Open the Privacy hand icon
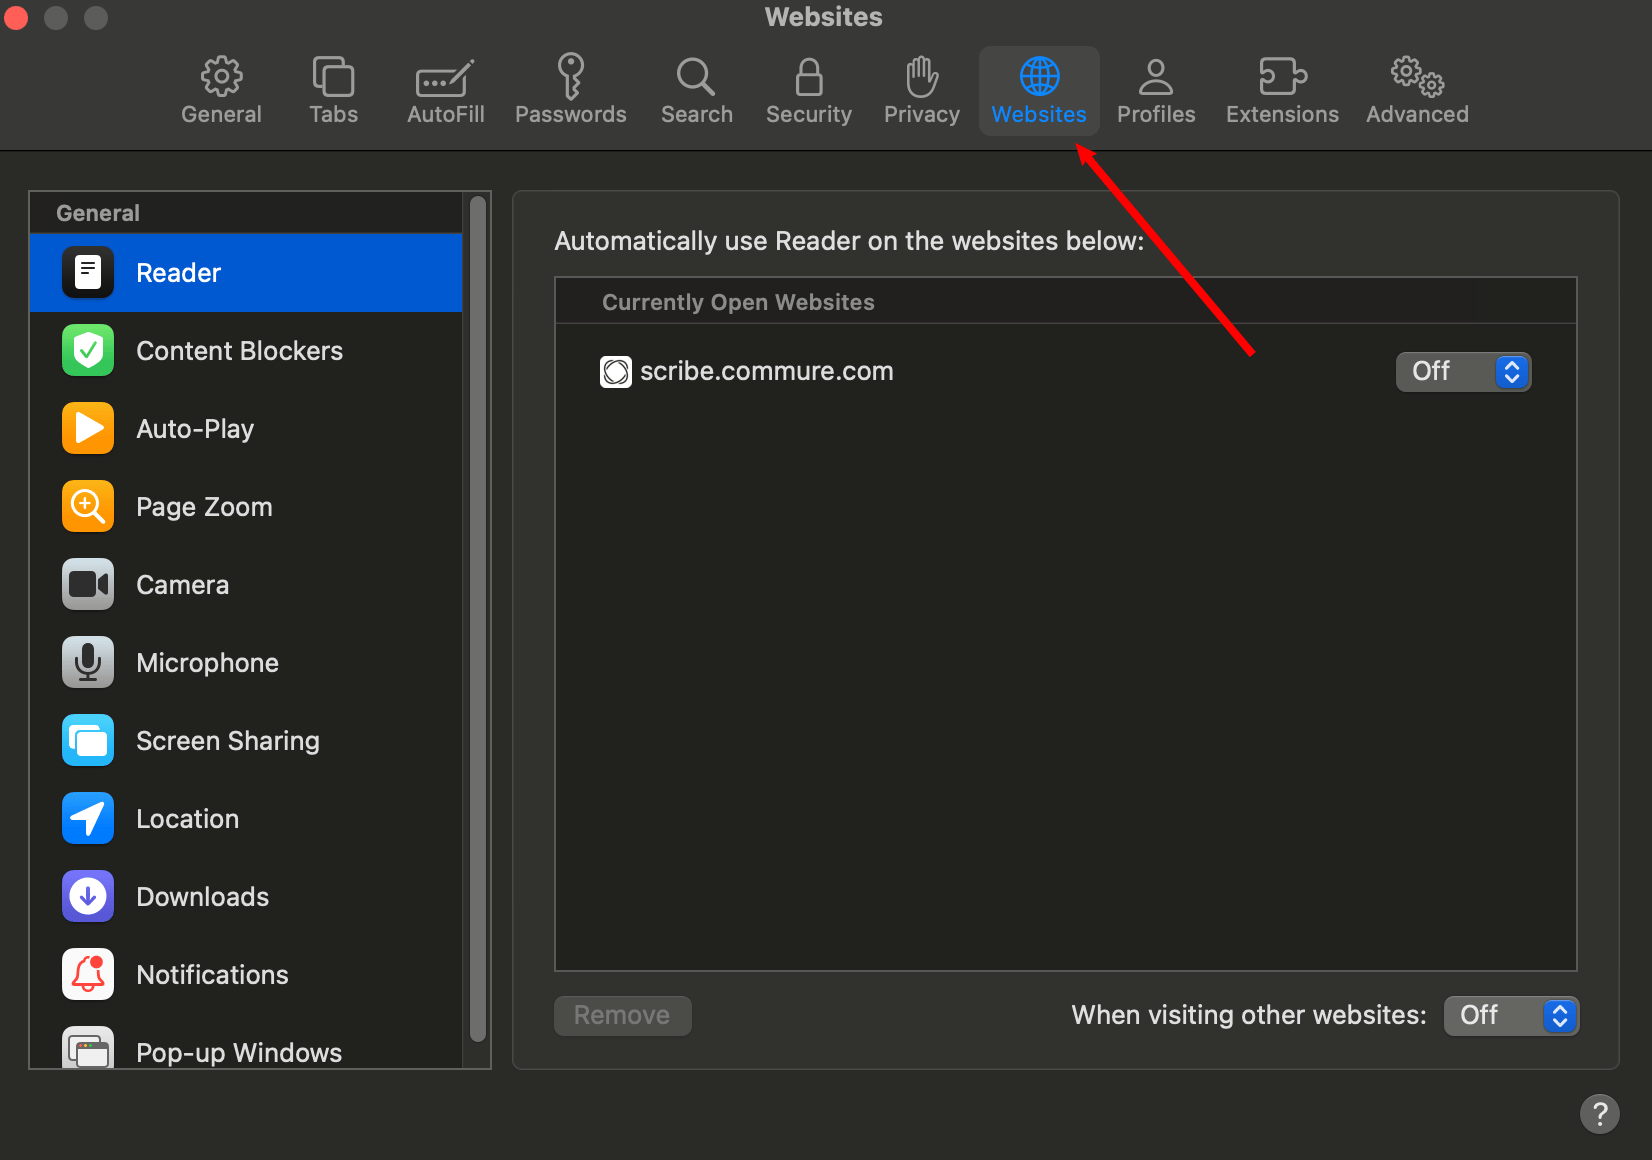Image resolution: width=1652 pixels, height=1160 pixels. coord(921,76)
